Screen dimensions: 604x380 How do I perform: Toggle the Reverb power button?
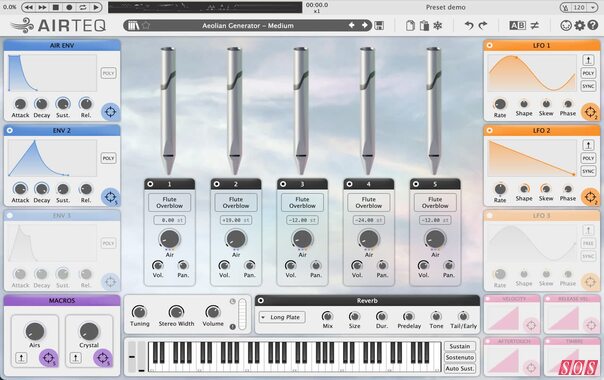(x=261, y=300)
